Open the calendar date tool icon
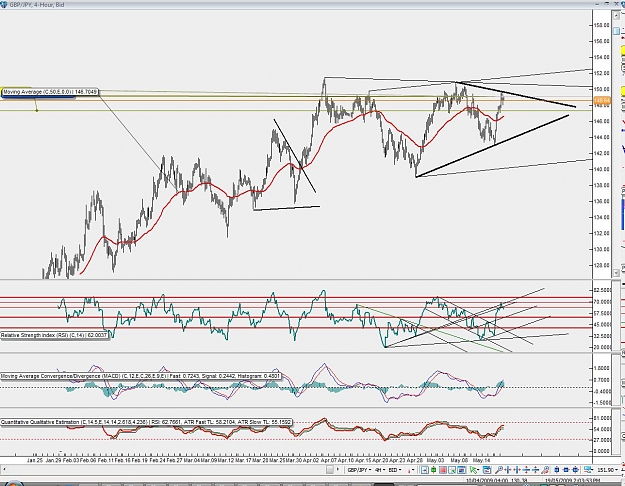 487,470
